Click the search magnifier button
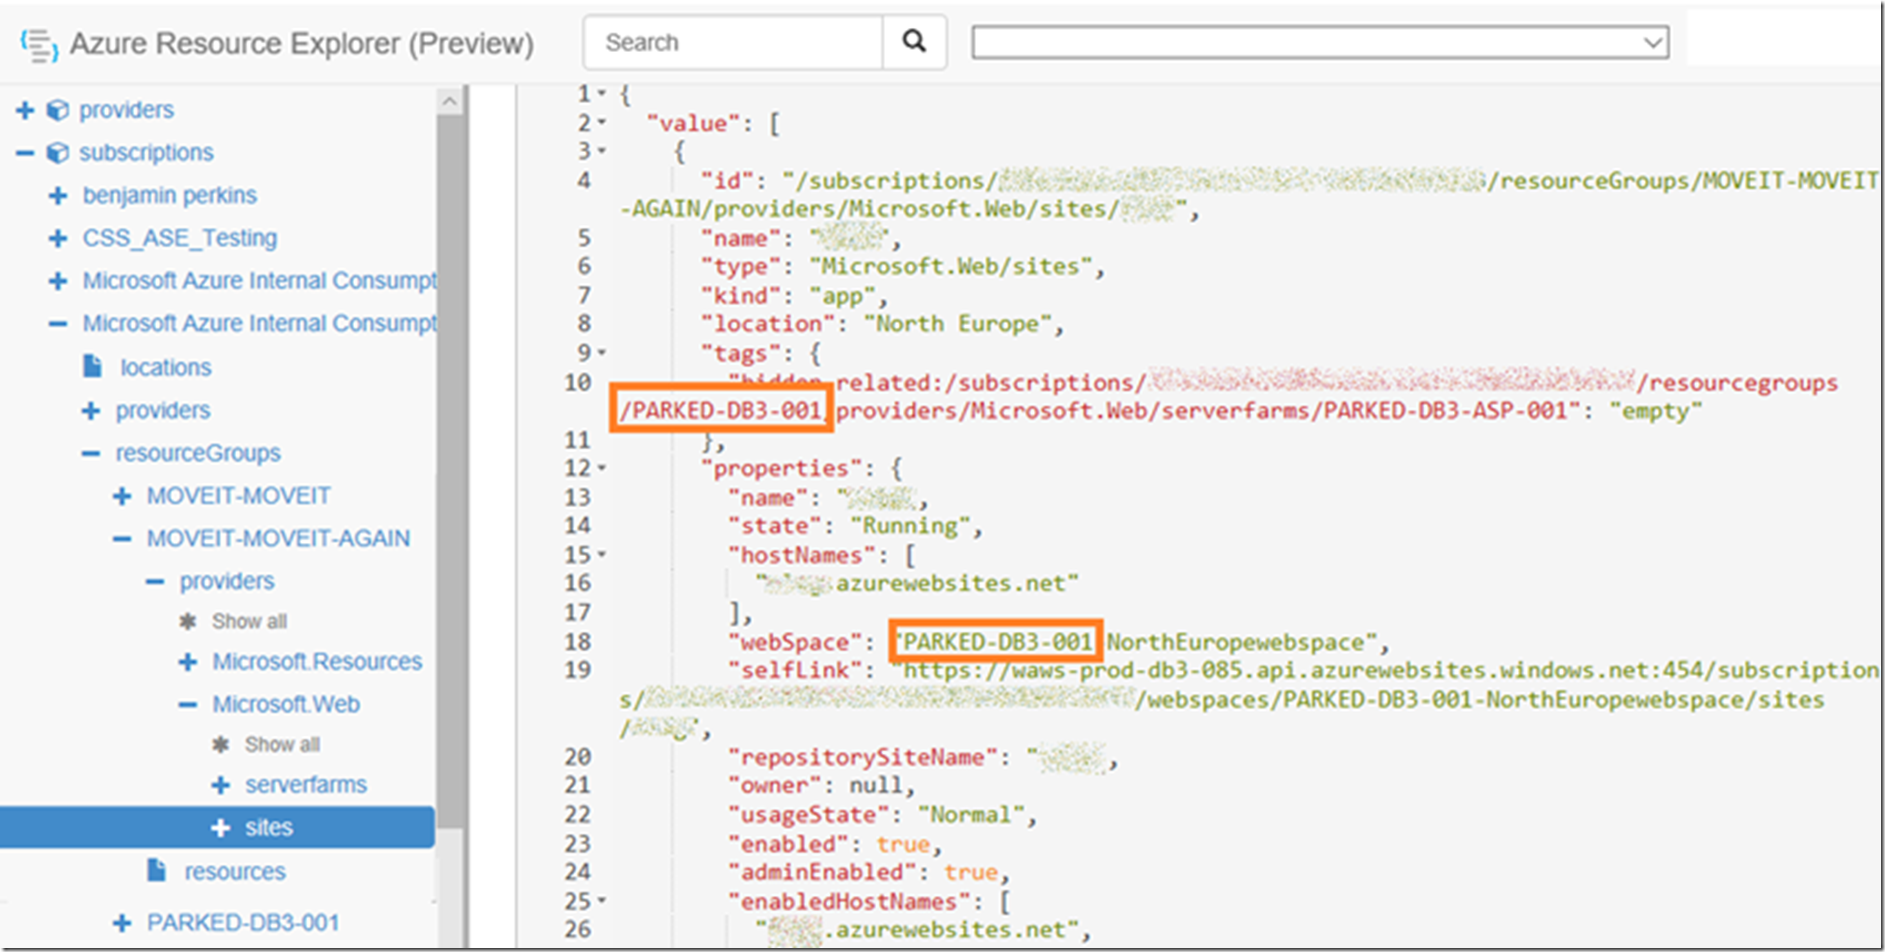Screen dimensions: 1885x952 point(914,41)
